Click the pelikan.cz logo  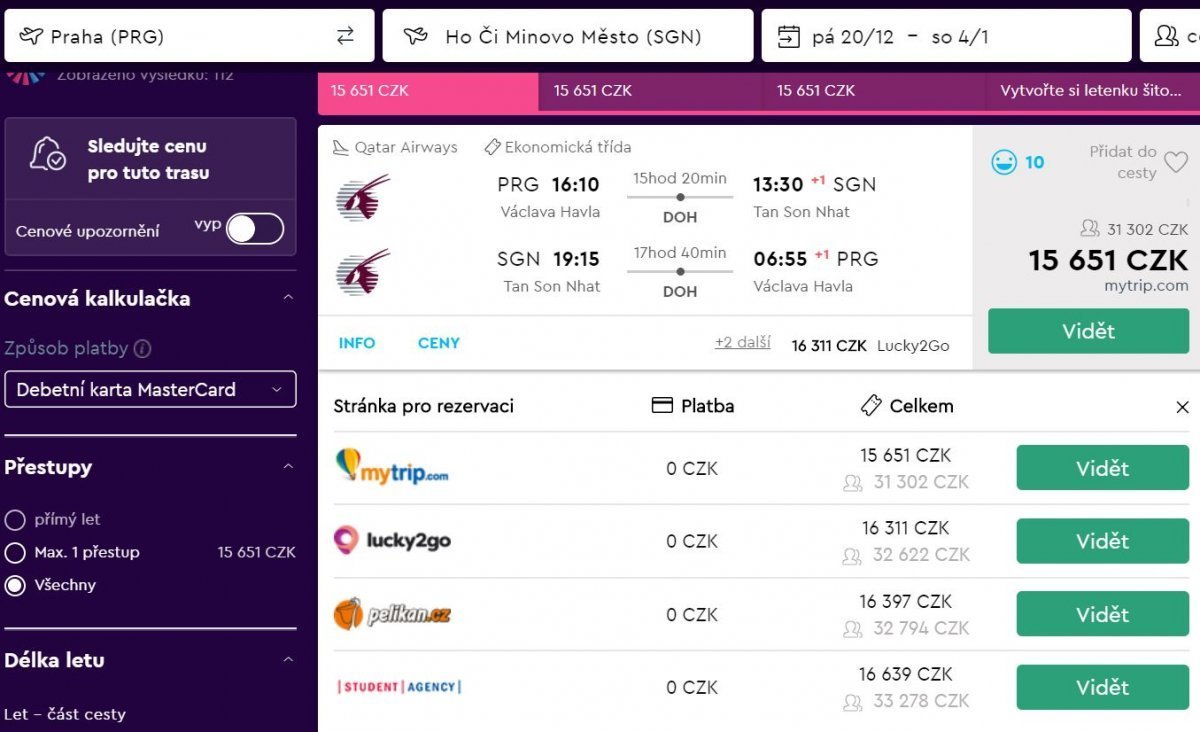click(x=392, y=614)
